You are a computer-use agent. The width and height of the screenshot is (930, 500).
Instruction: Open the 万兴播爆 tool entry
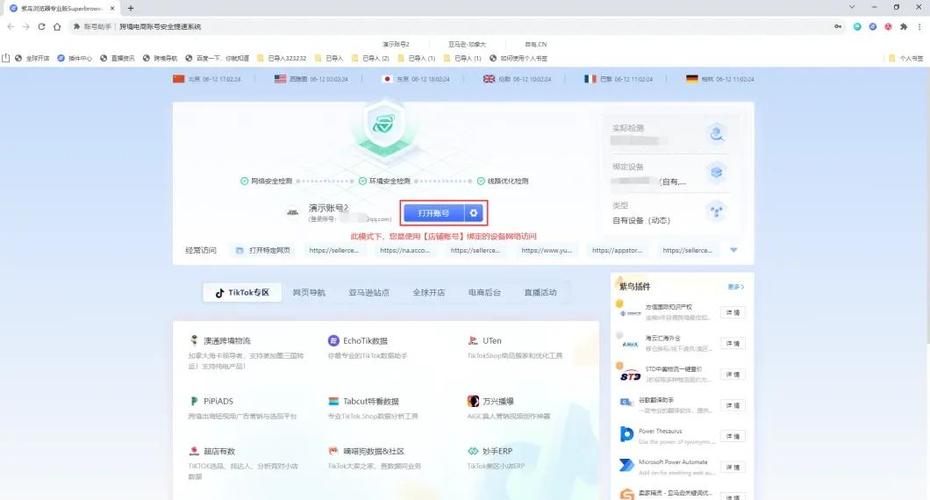coord(491,401)
